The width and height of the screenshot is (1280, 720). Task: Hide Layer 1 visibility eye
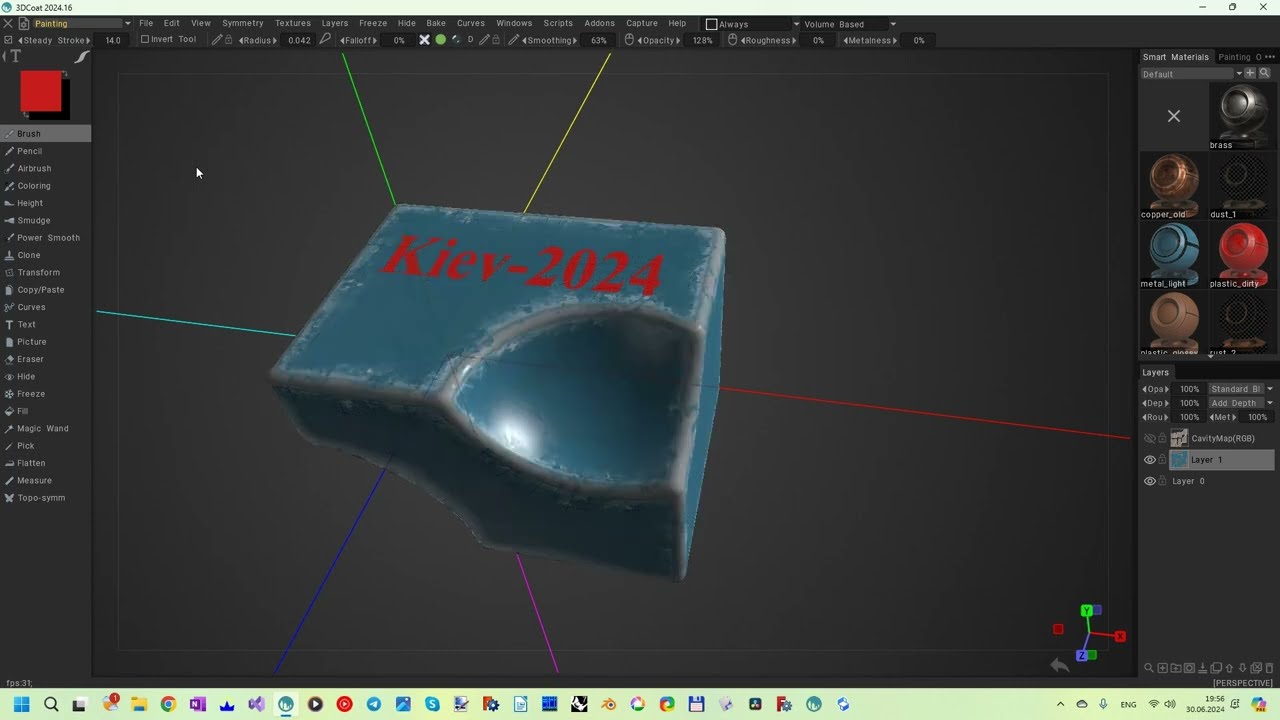tap(1149, 460)
